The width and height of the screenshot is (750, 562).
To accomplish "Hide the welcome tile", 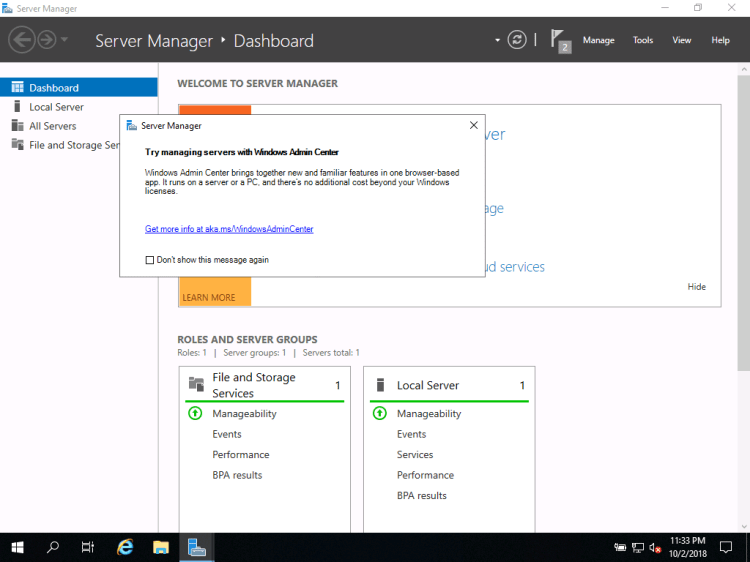I will click(696, 287).
